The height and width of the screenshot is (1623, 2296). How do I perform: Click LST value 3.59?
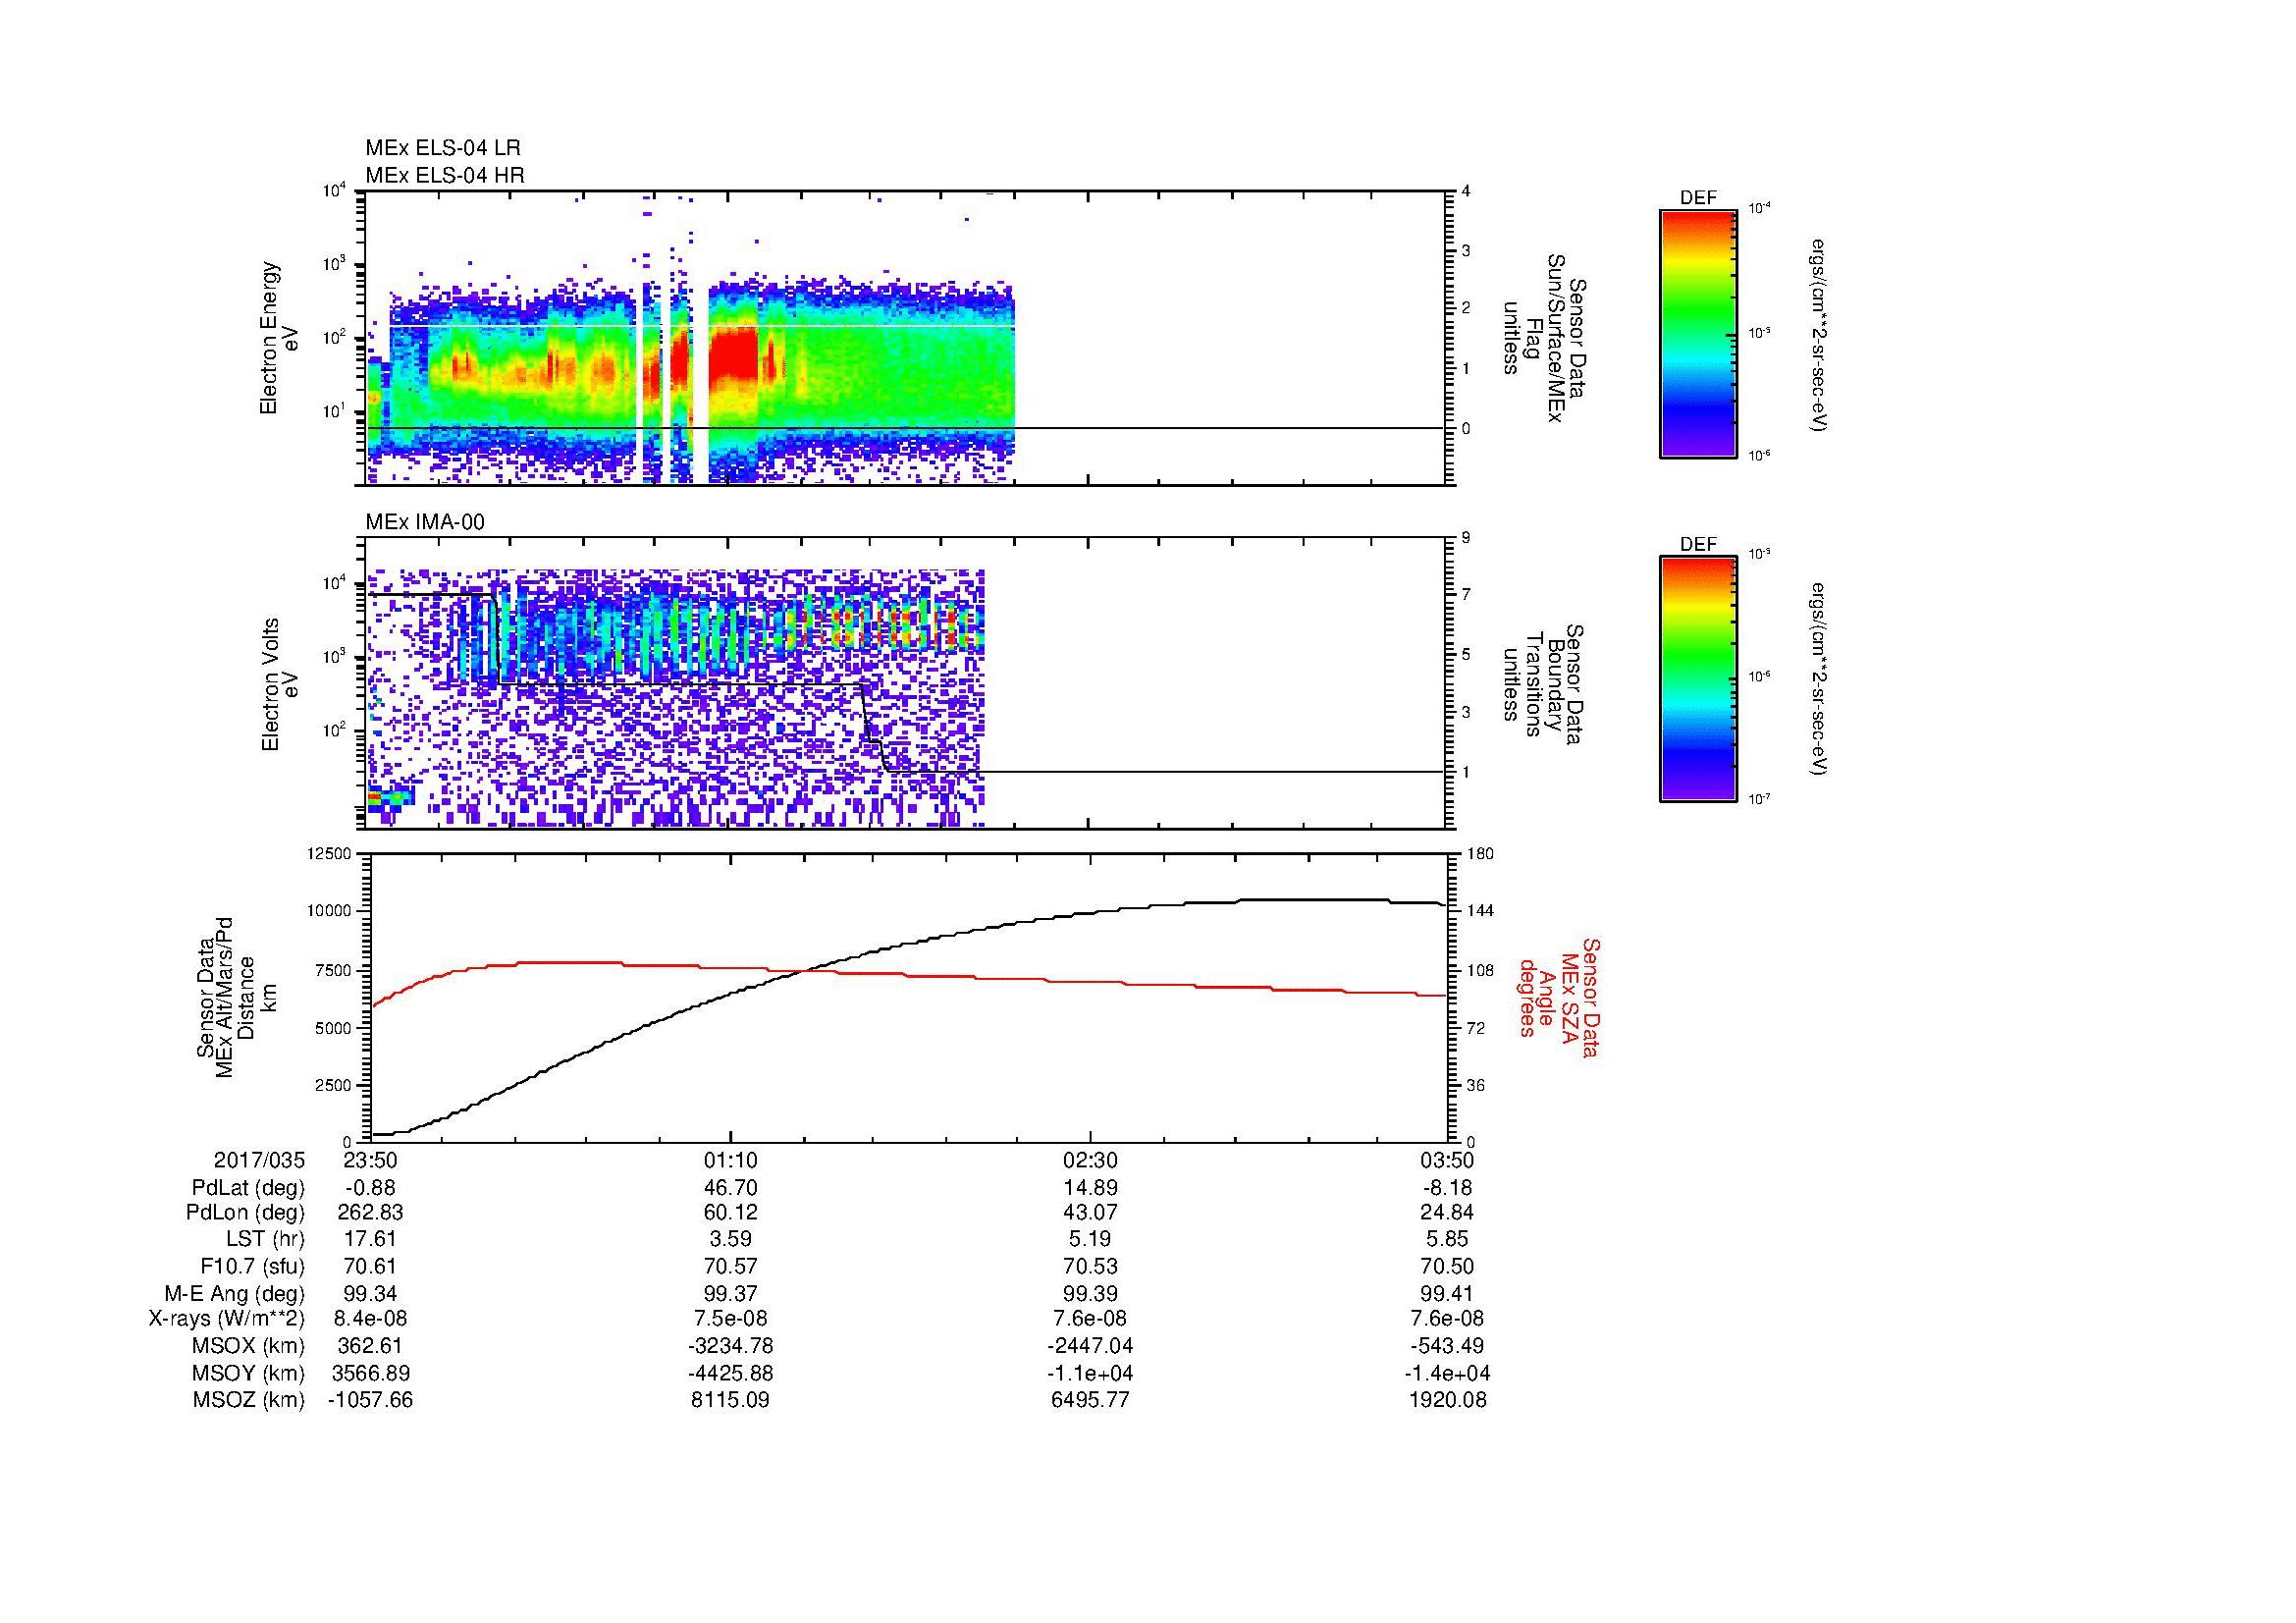click(731, 1240)
